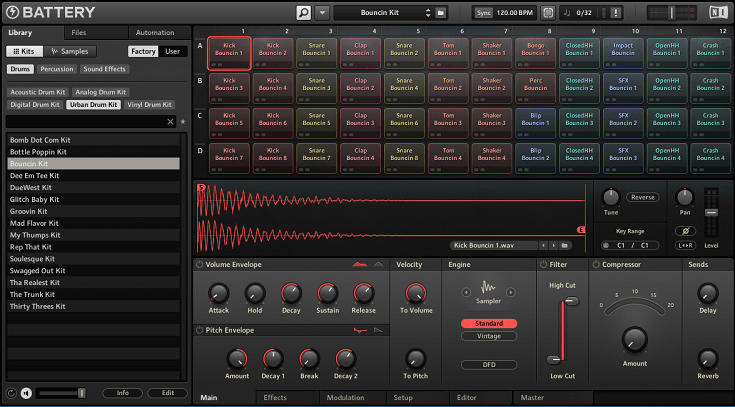Filter by the Percussion tag

(57, 69)
